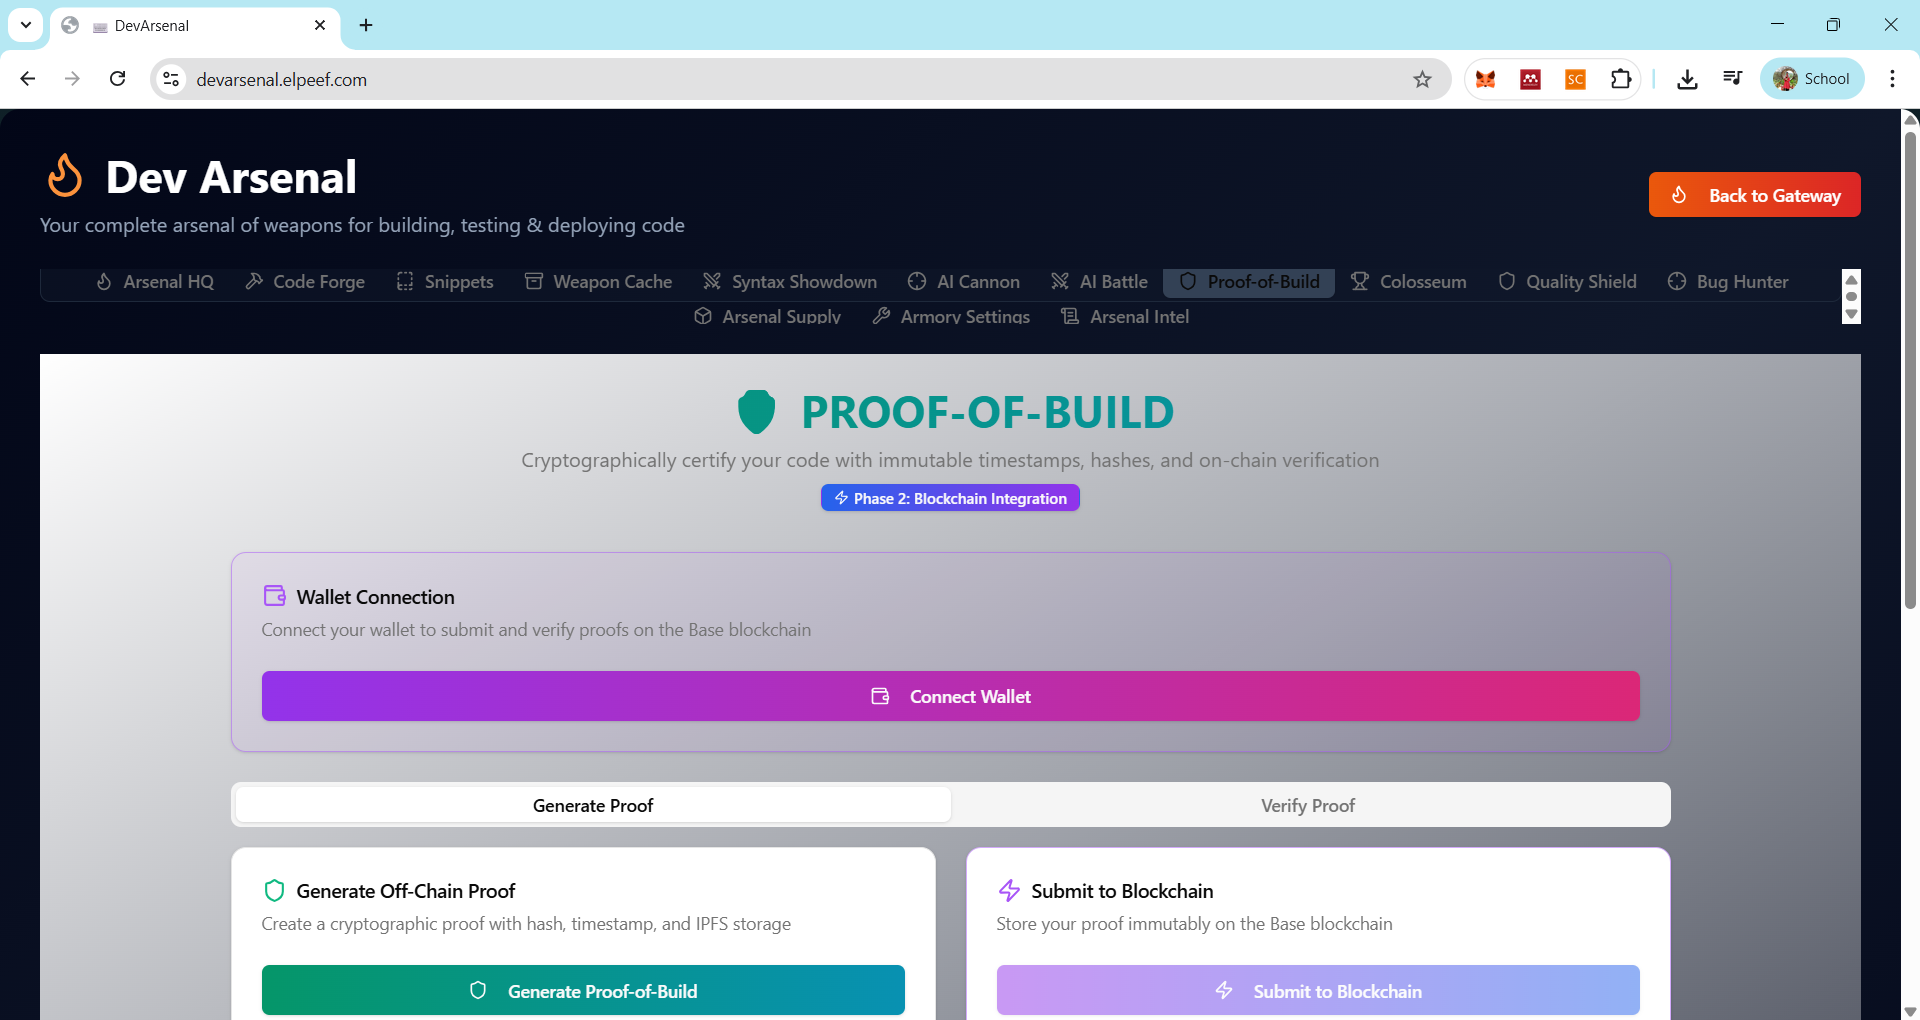Click the browser Extensions puzzle icon
The height and width of the screenshot is (1020, 1920).
1621,78
